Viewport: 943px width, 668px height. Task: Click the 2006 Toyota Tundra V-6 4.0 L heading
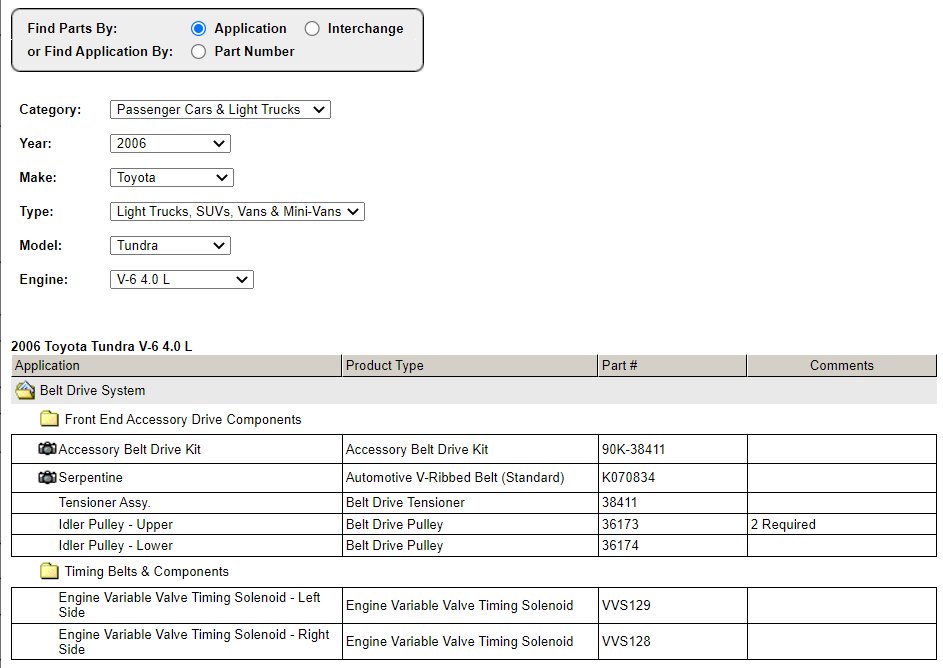click(102, 346)
